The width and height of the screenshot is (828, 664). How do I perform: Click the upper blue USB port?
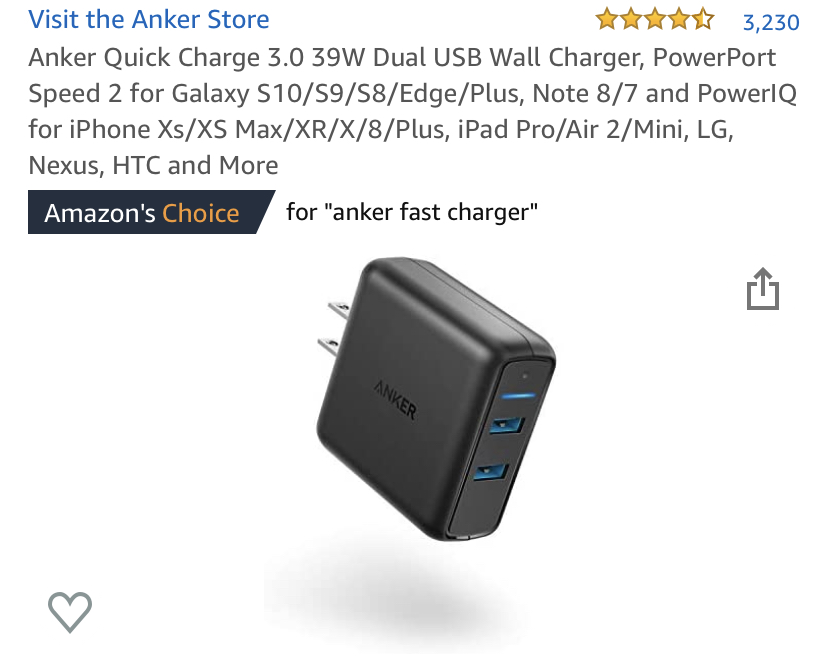click(x=506, y=425)
